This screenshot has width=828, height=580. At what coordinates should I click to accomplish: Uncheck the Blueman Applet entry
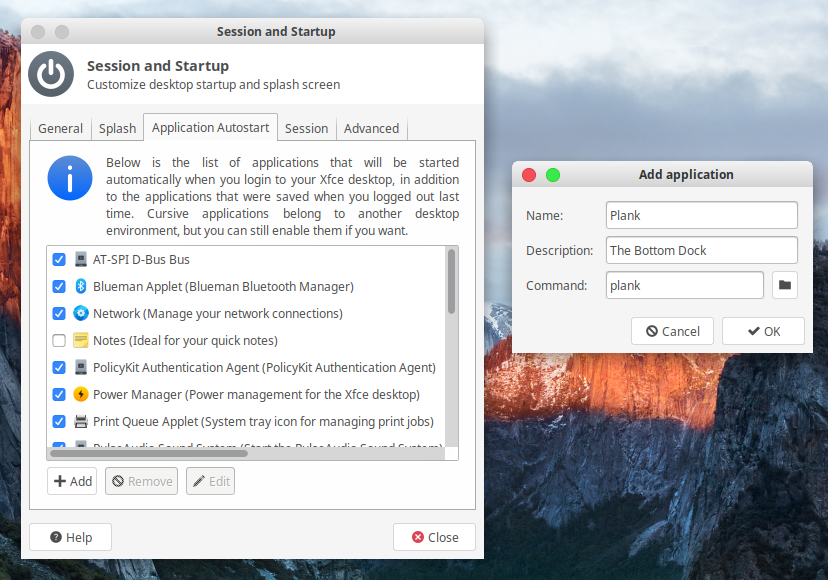(x=58, y=286)
